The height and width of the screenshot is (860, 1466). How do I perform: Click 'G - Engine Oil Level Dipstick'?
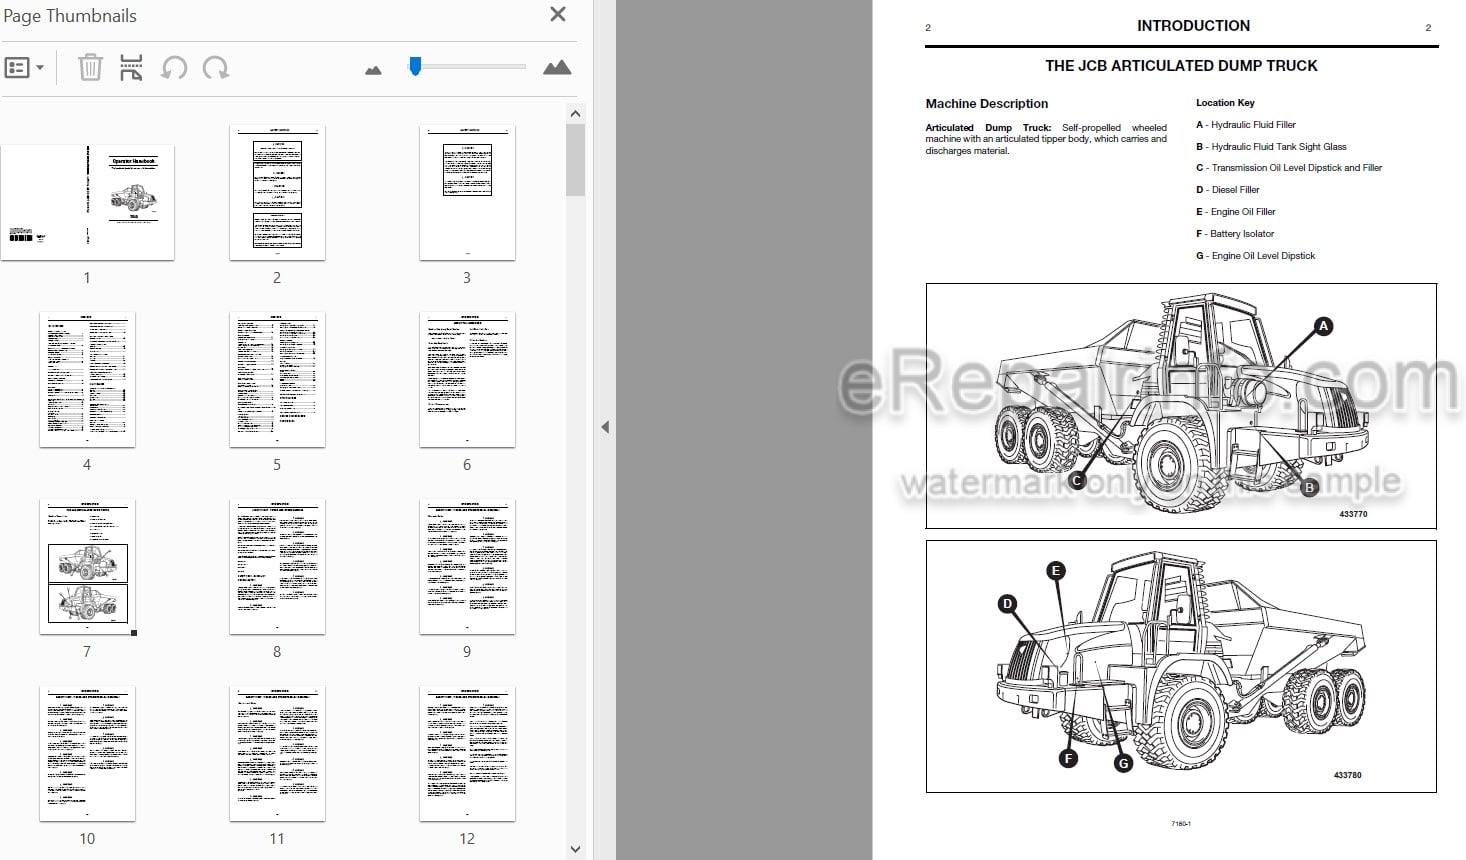[1255, 256]
